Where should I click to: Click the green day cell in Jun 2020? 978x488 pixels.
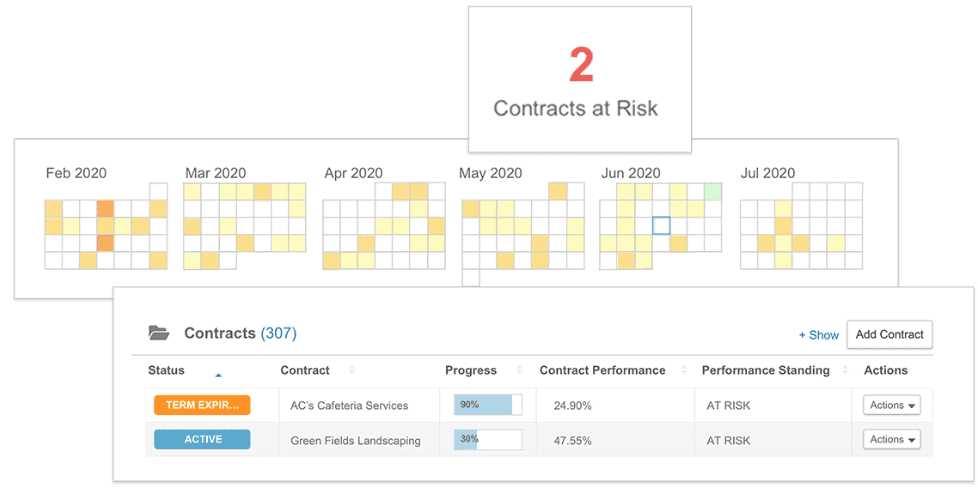713,191
